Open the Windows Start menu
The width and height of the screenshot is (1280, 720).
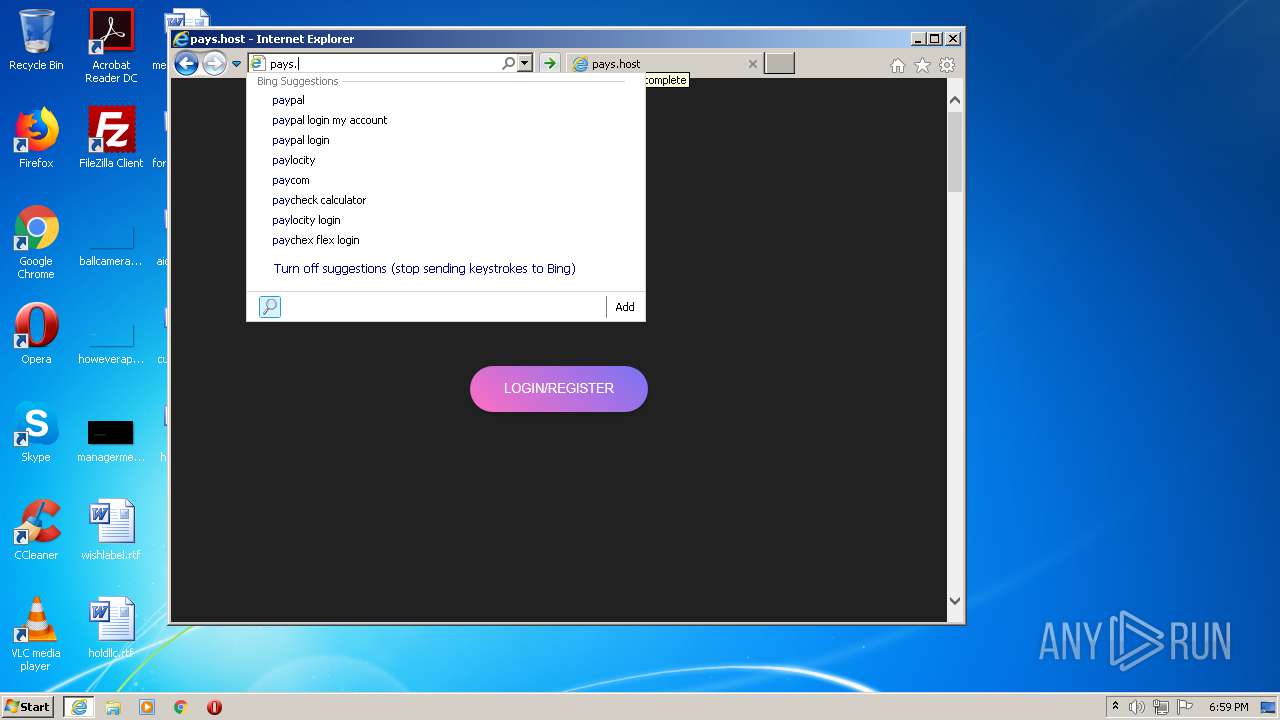tap(27, 706)
